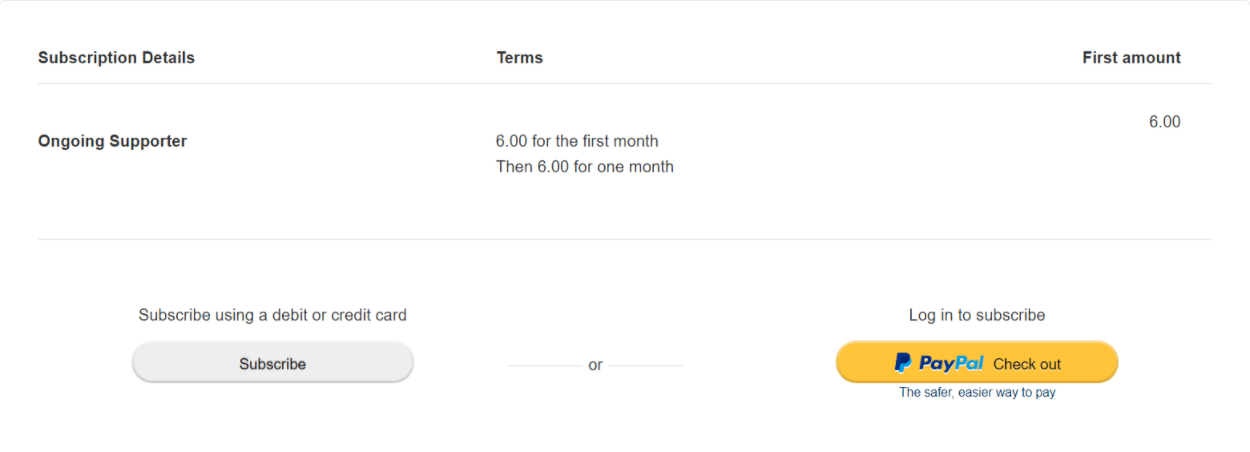Image resolution: width=1250 pixels, height=452 pixels.
Task: Click the divider below the Ongoing Supporter row
Action: [x=624, y=239]
